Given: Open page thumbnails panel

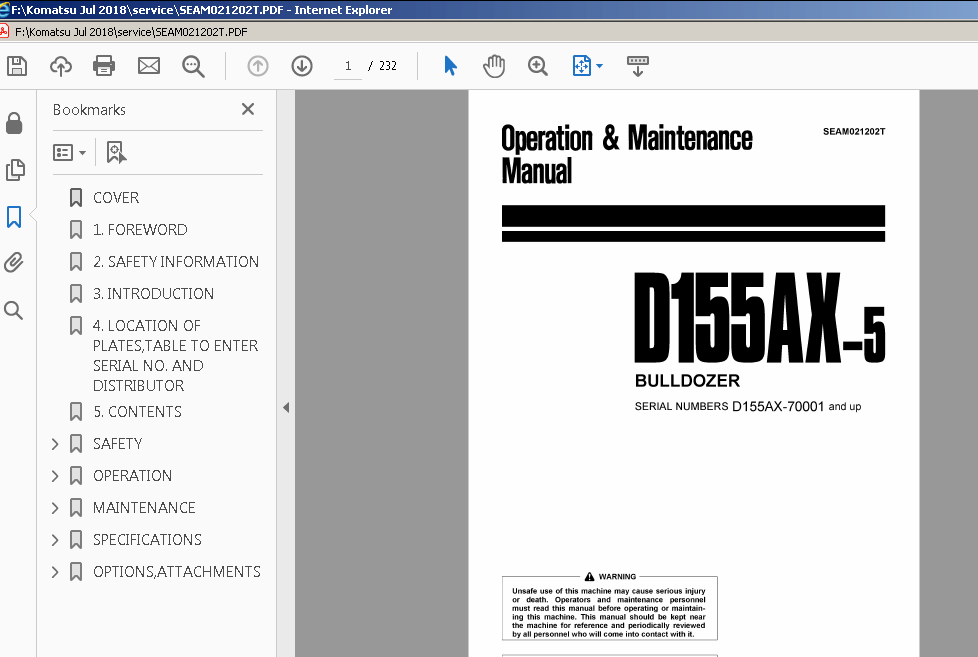Looking at the screenshot, I should click(15, 170).
